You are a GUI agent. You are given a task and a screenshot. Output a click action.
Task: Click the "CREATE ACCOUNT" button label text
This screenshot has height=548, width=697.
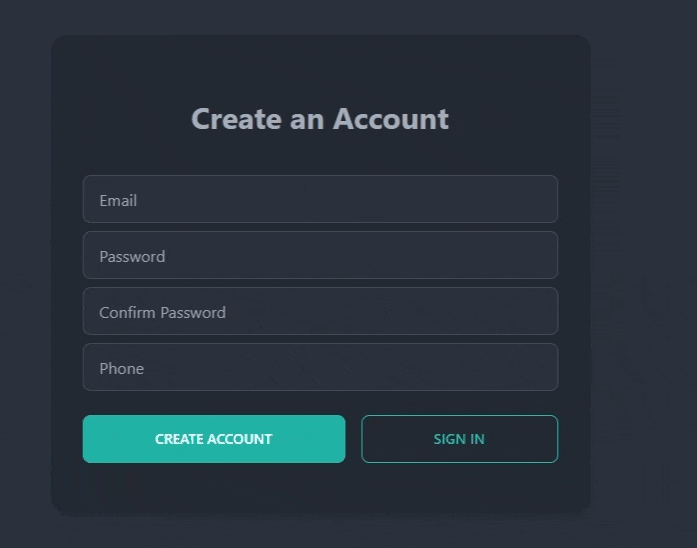tap(213, 439)
